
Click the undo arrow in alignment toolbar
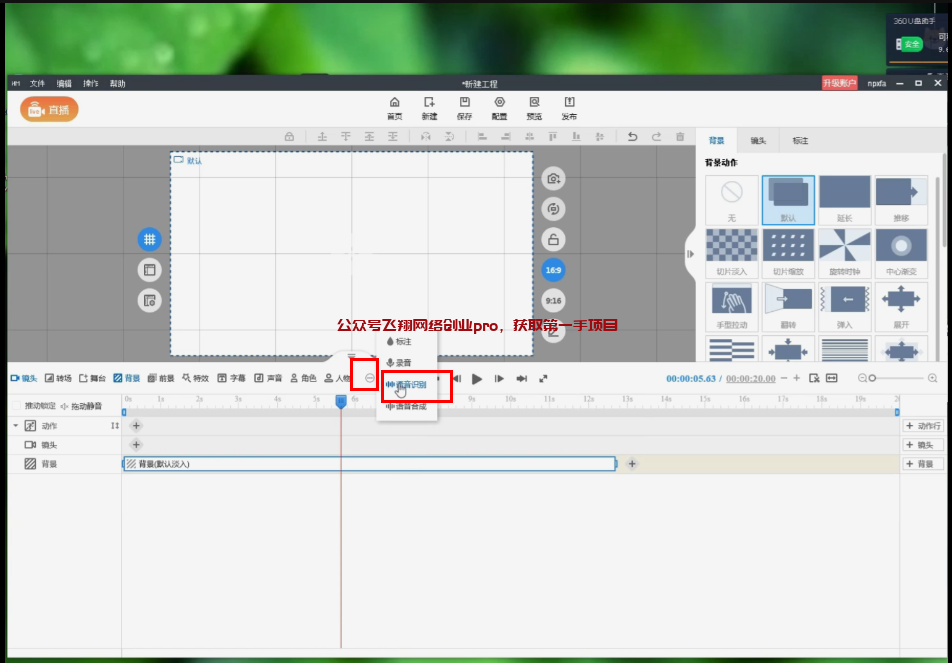click(x=632, y=137)
